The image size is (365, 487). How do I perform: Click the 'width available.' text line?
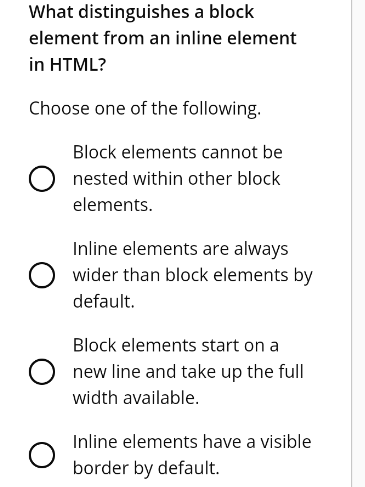click(x=136, y=398)
